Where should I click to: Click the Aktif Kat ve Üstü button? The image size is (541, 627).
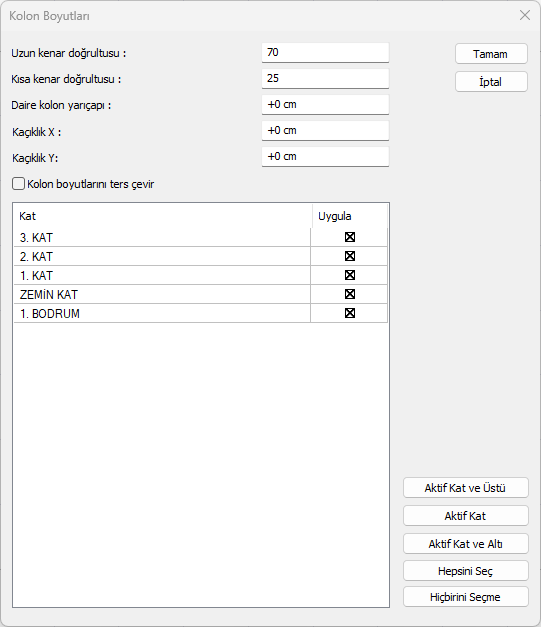[465, 487]
